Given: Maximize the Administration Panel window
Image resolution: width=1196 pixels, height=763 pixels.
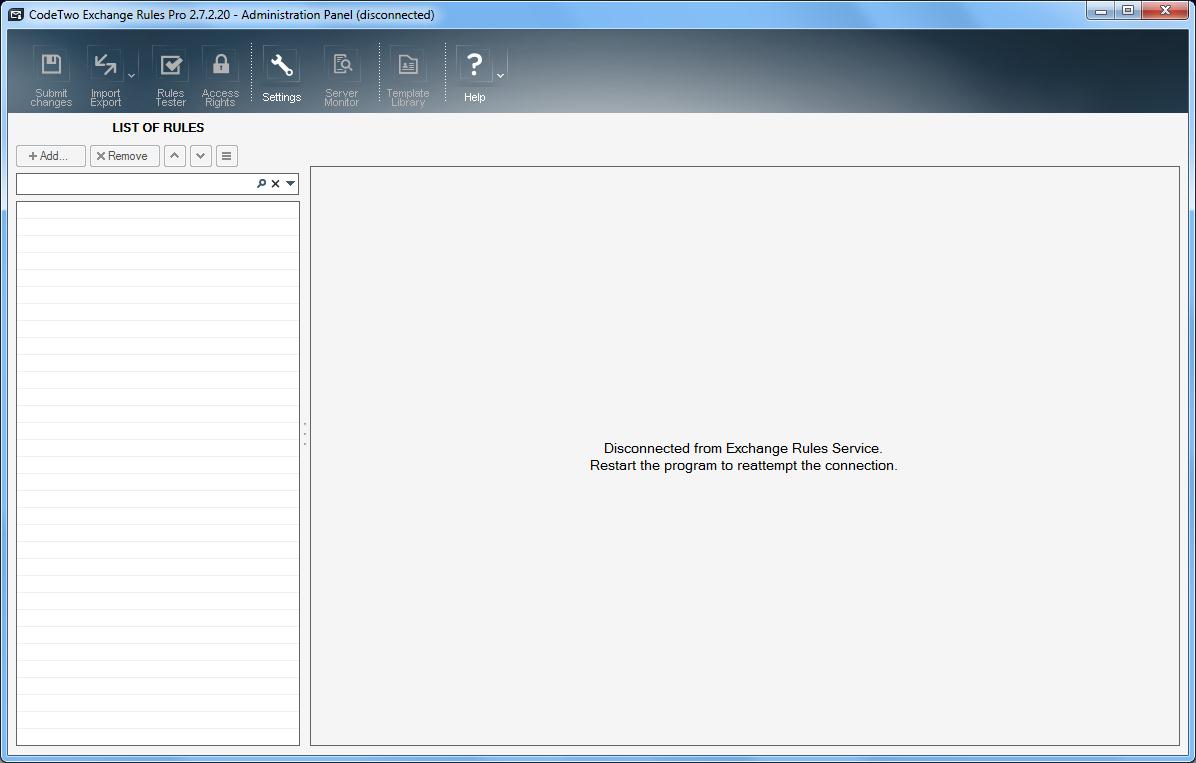Looking at the screenshot, I should [x=1128, y=11].
